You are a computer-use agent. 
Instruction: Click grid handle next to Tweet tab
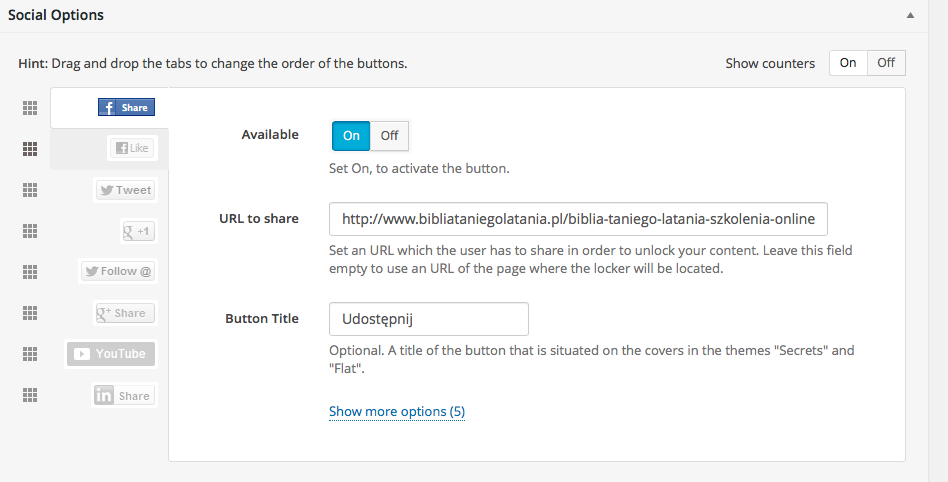click(x=30, y=190)
